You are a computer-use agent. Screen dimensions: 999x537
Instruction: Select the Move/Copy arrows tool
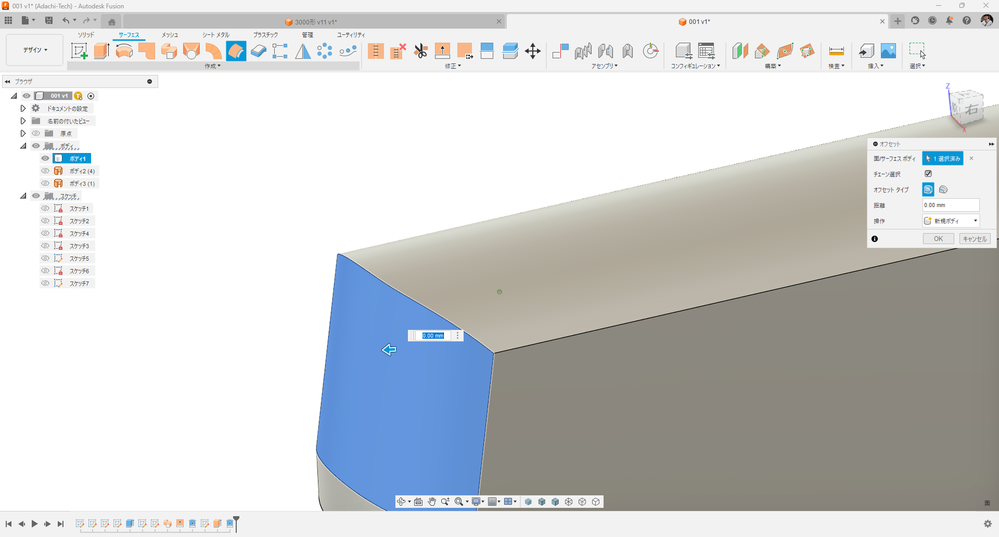(x=533, y=51)
